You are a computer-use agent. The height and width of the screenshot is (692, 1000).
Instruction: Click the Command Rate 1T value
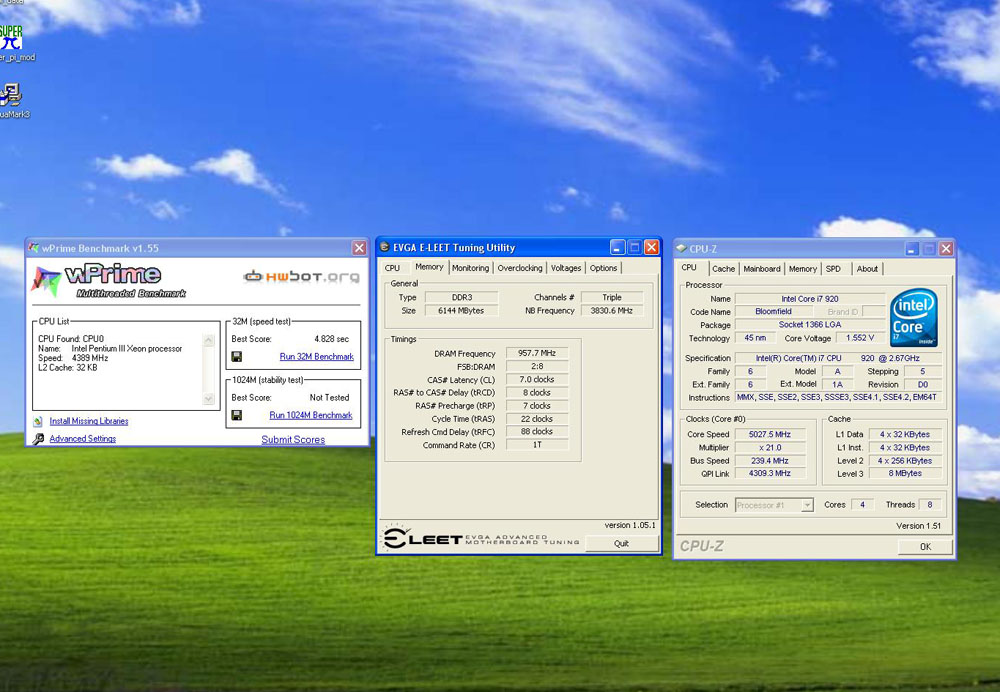[537, 445]
